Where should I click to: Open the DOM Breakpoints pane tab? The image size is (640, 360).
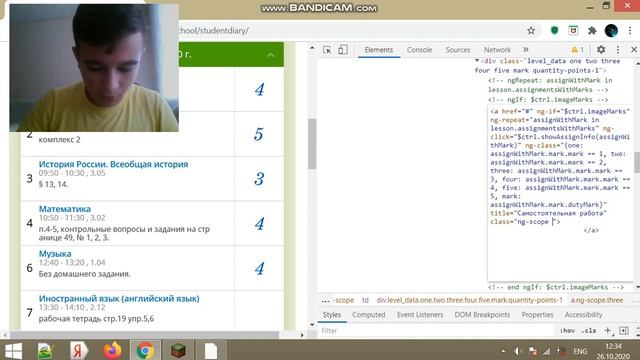coord(482,315)
